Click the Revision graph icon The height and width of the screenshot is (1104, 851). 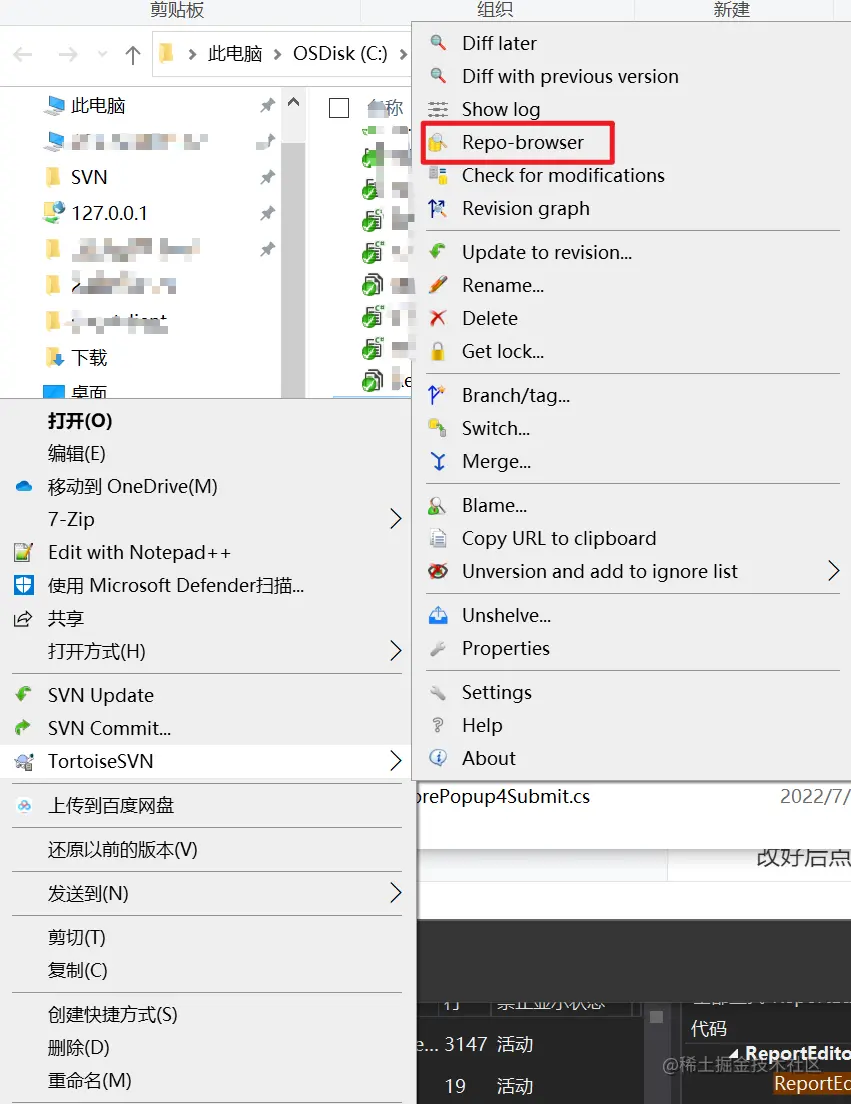point(438,208)
